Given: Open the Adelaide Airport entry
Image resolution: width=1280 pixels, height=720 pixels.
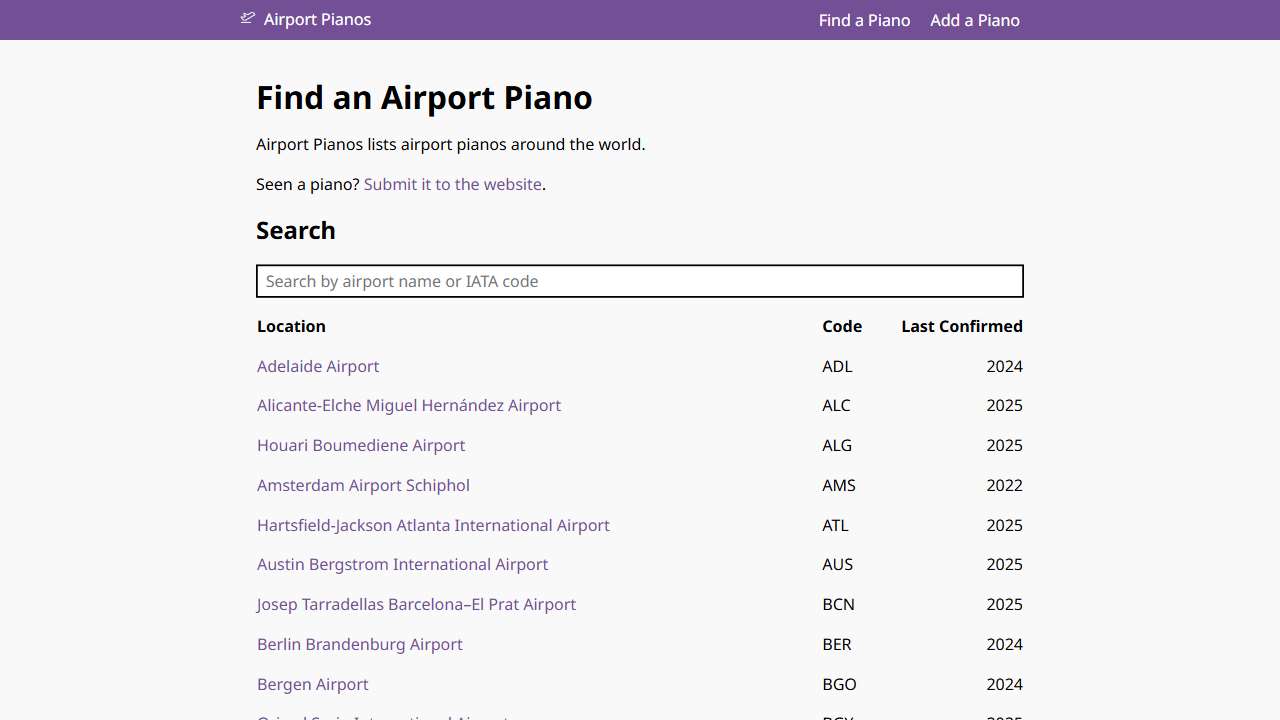Looking at the screenshot, I should pos(318,366).
